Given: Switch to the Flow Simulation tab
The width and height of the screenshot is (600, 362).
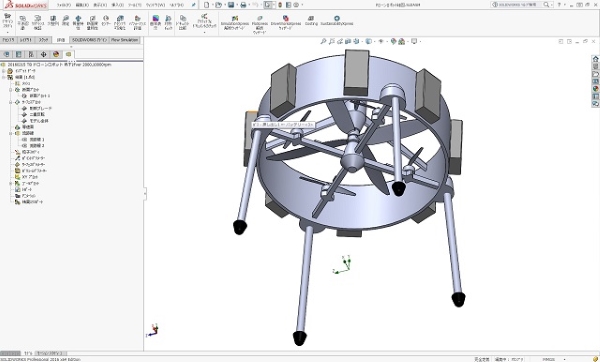Looking at the screenshot, I should 124,40.
